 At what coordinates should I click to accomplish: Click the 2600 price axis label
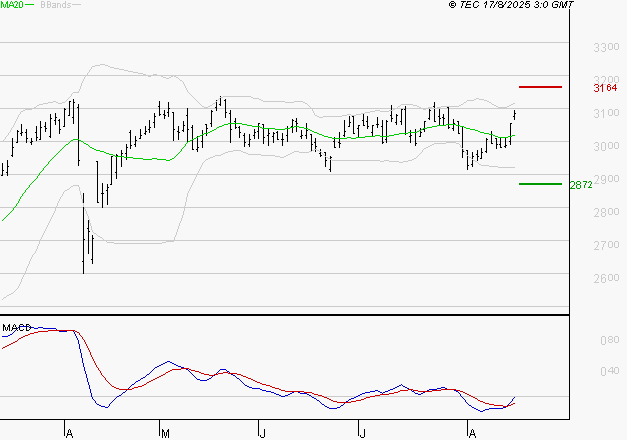tap(606, 278)
